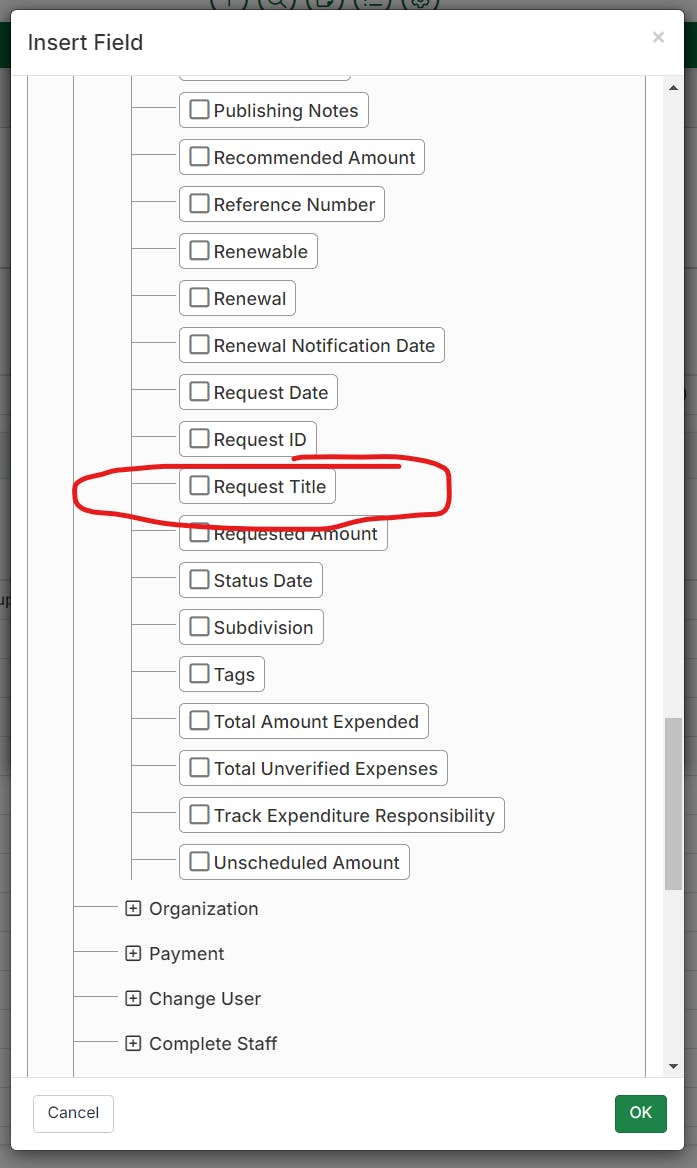
Task: Tick the Request Title checkbox
Action: coord(200,486)
